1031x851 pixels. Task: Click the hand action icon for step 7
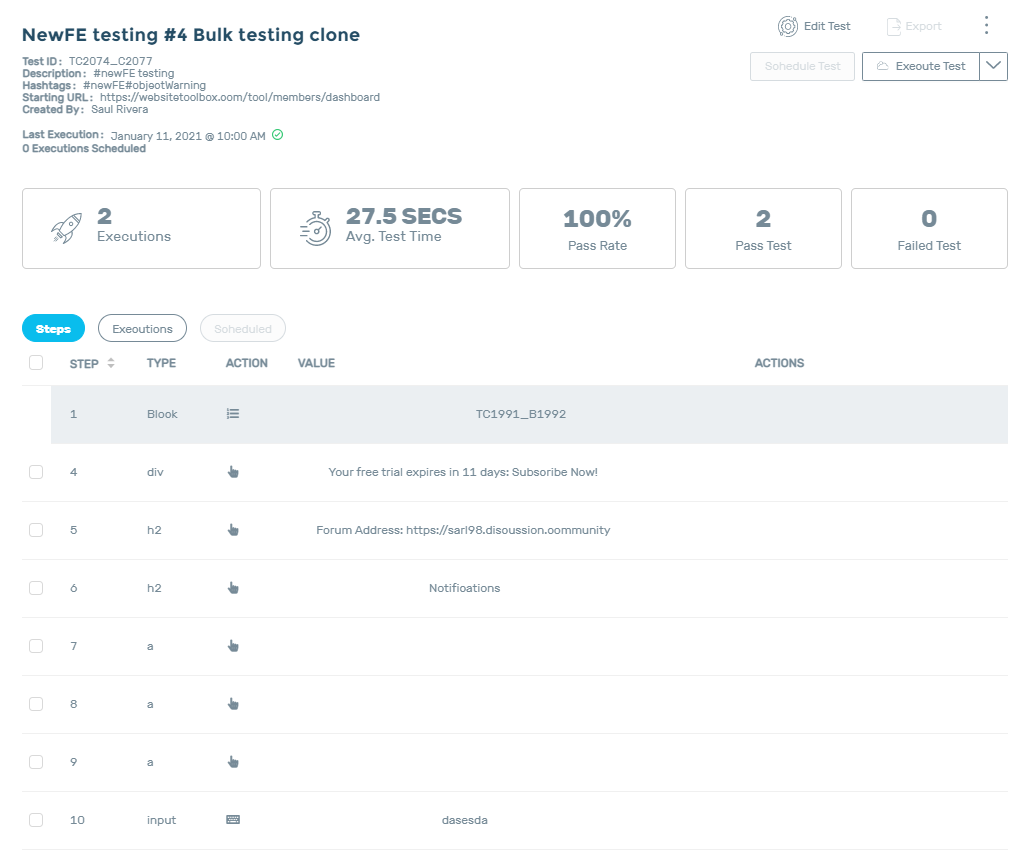[233, 646]
